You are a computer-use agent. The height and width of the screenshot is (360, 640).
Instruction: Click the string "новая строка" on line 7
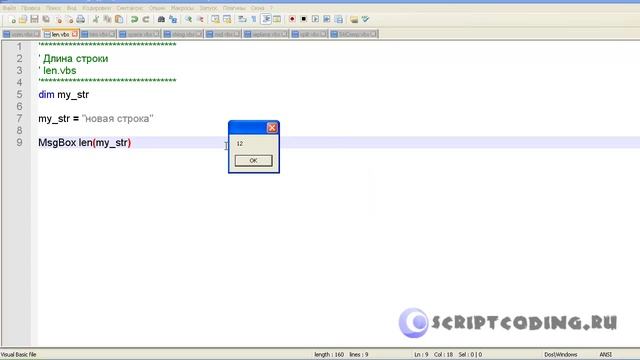coord(118,119)
